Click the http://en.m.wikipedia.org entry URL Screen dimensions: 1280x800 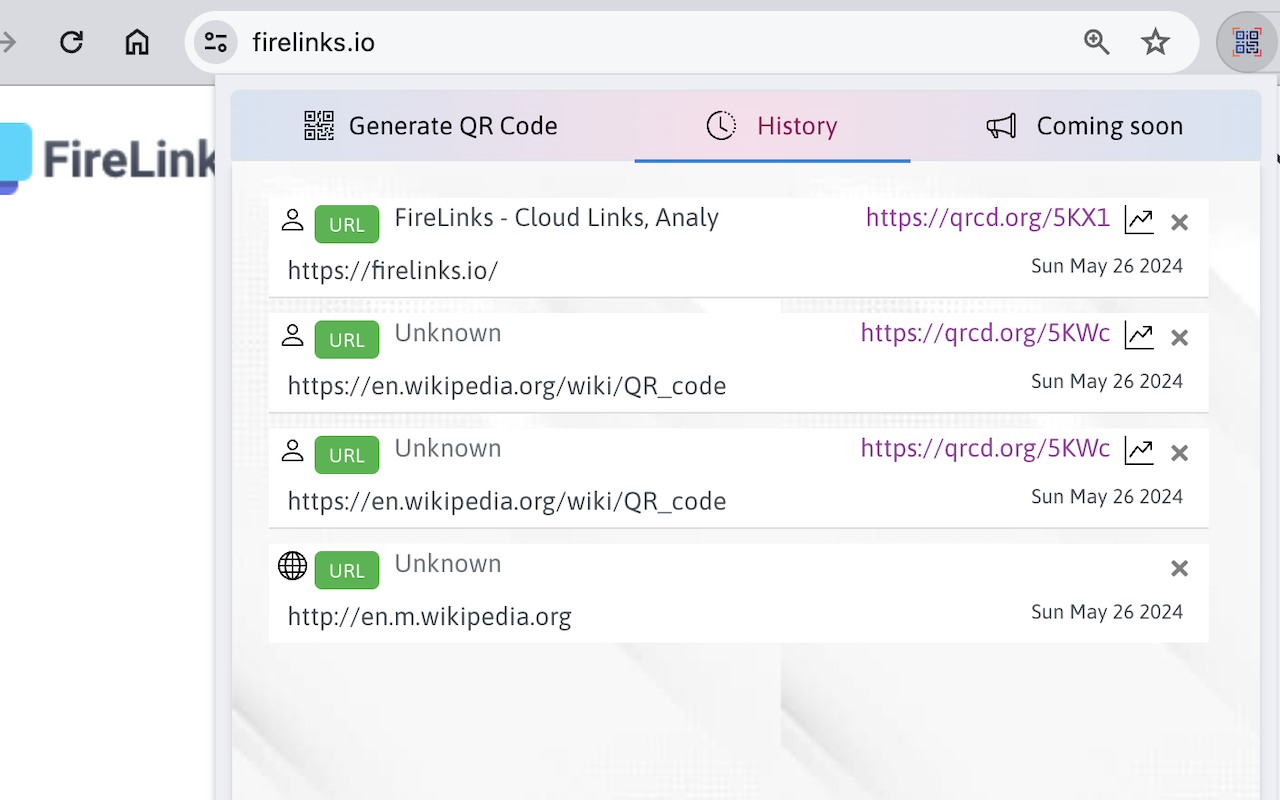pos(429,616)
